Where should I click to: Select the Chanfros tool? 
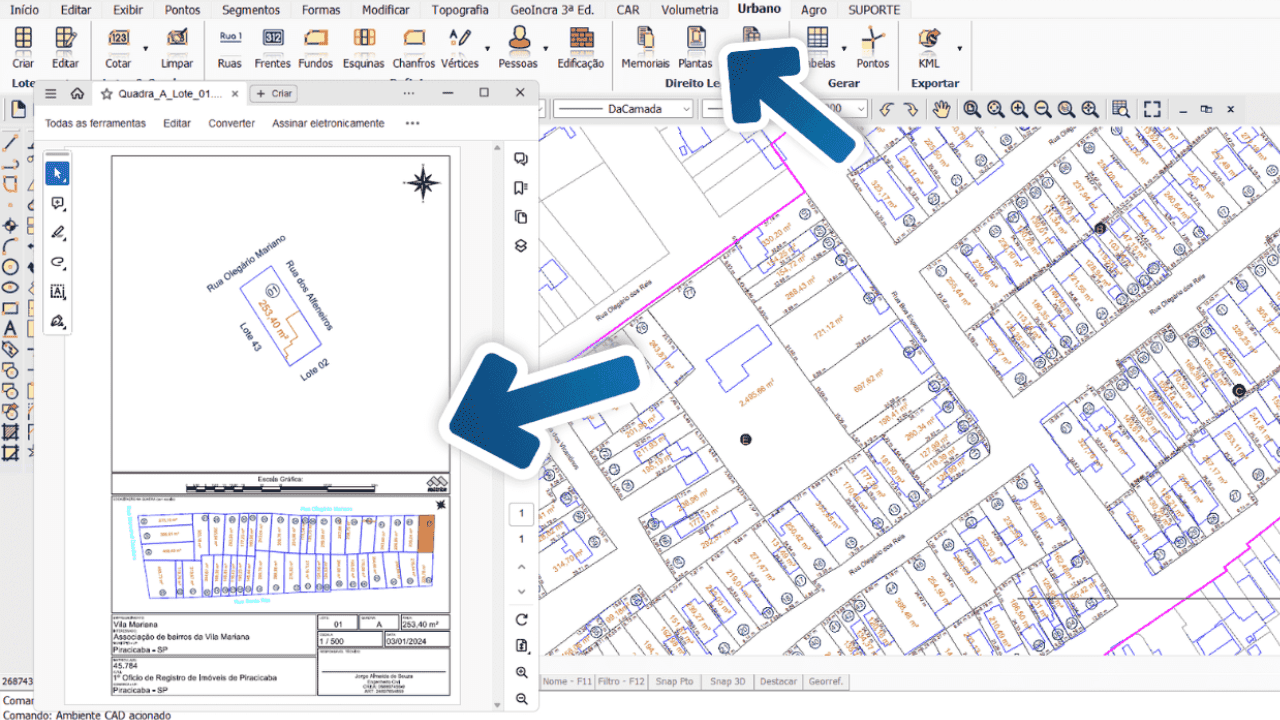413,40
